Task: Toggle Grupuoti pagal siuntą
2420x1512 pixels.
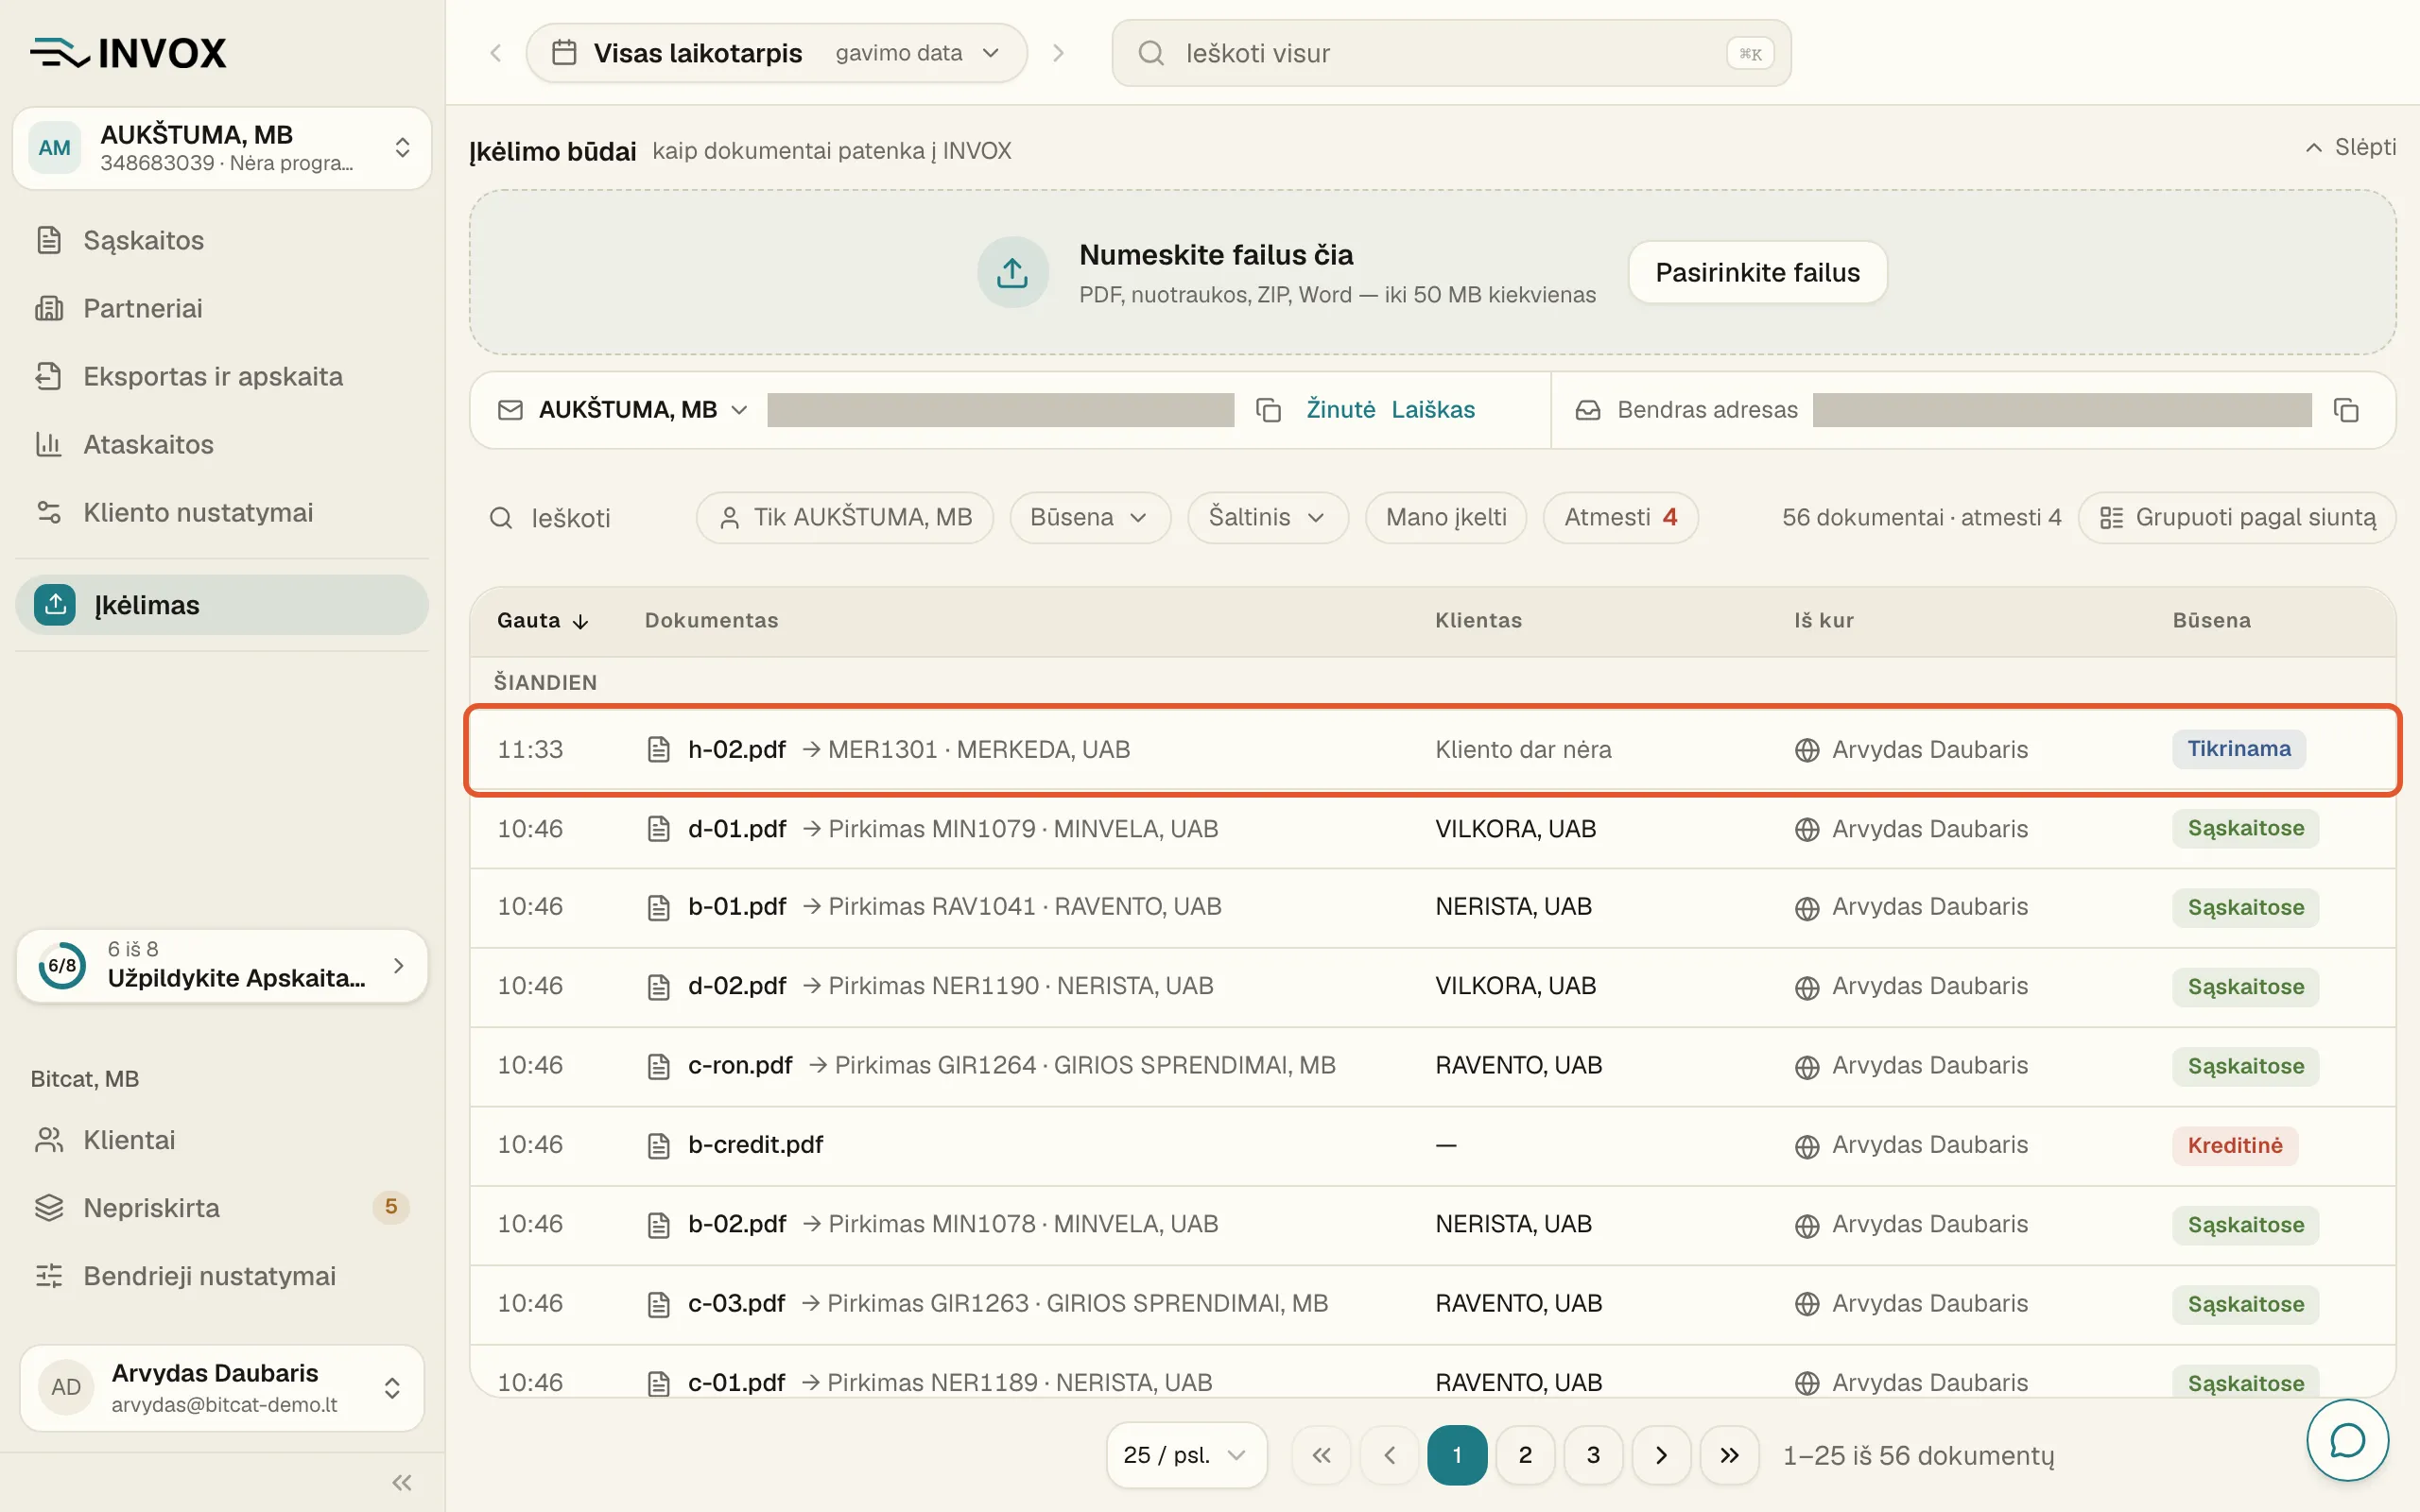Action: (2237, 517)
